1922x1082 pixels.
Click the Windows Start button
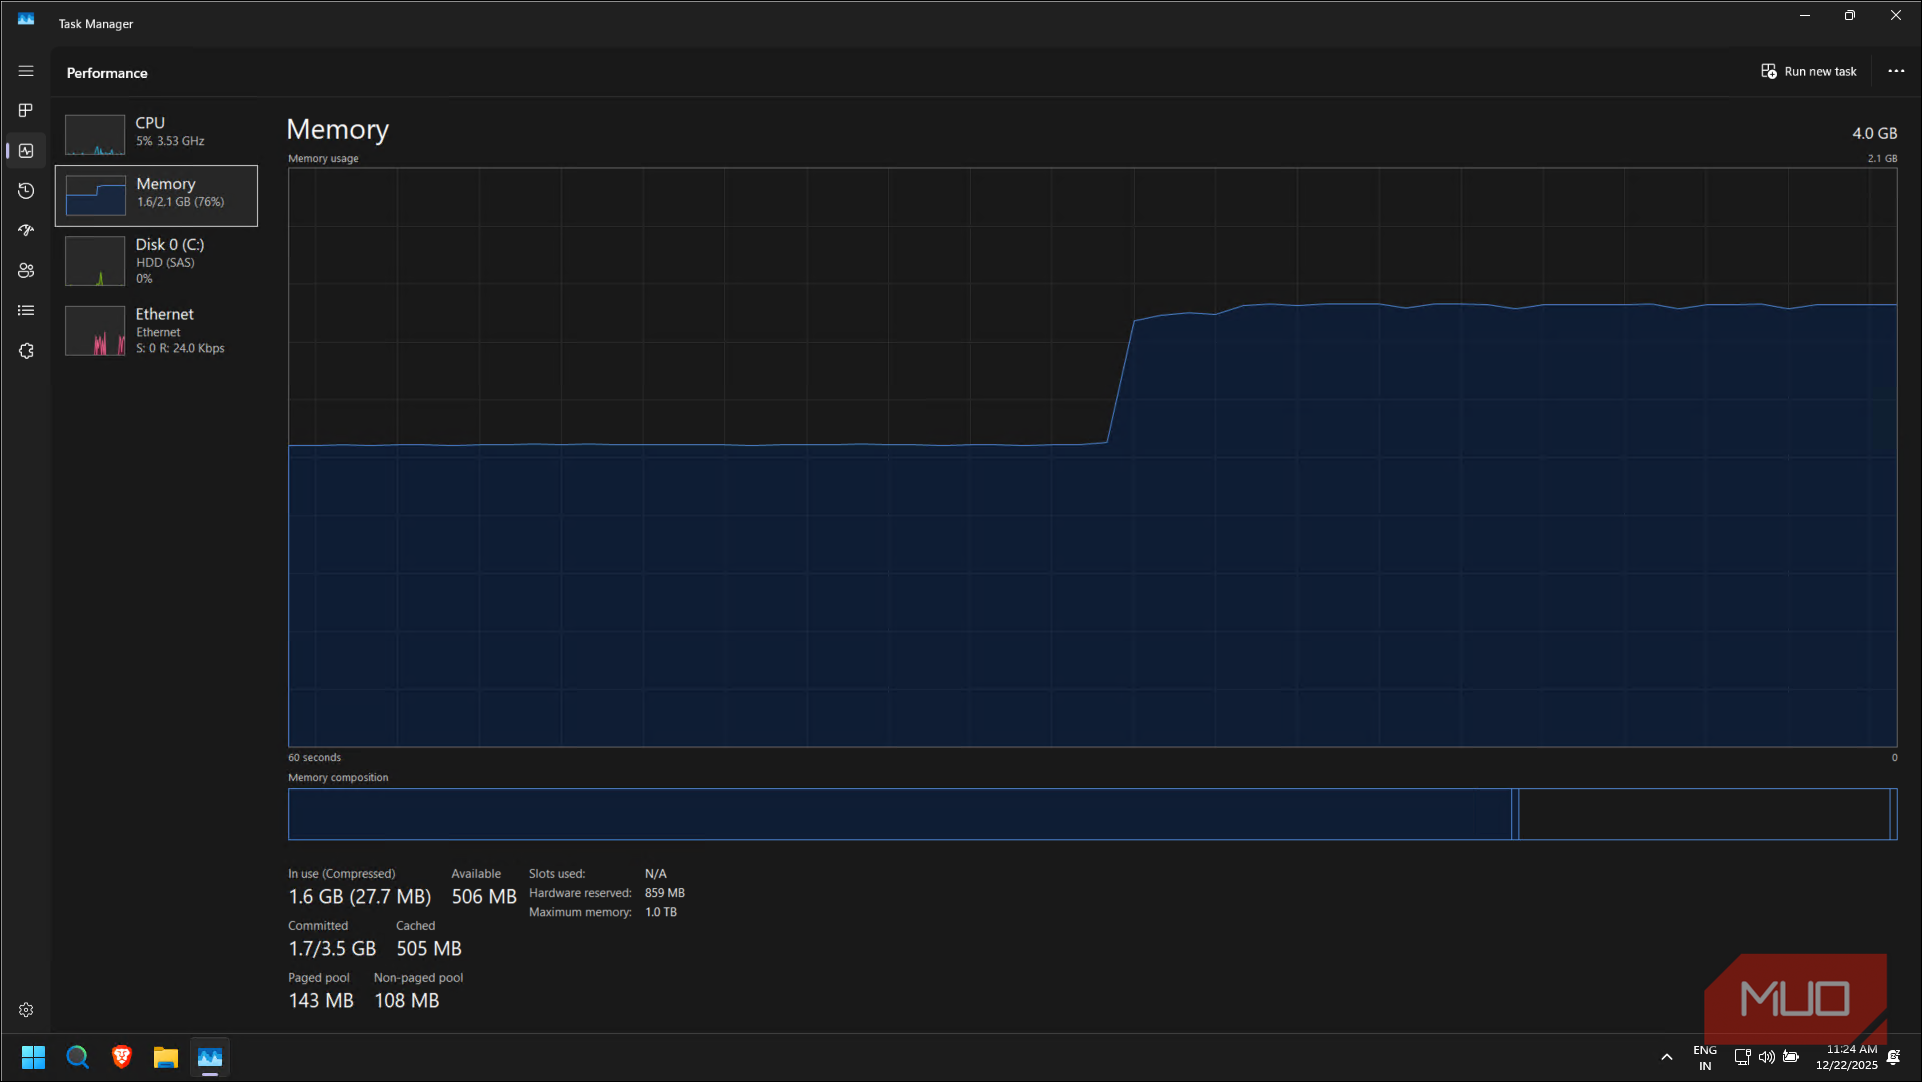click(33, 1057)
